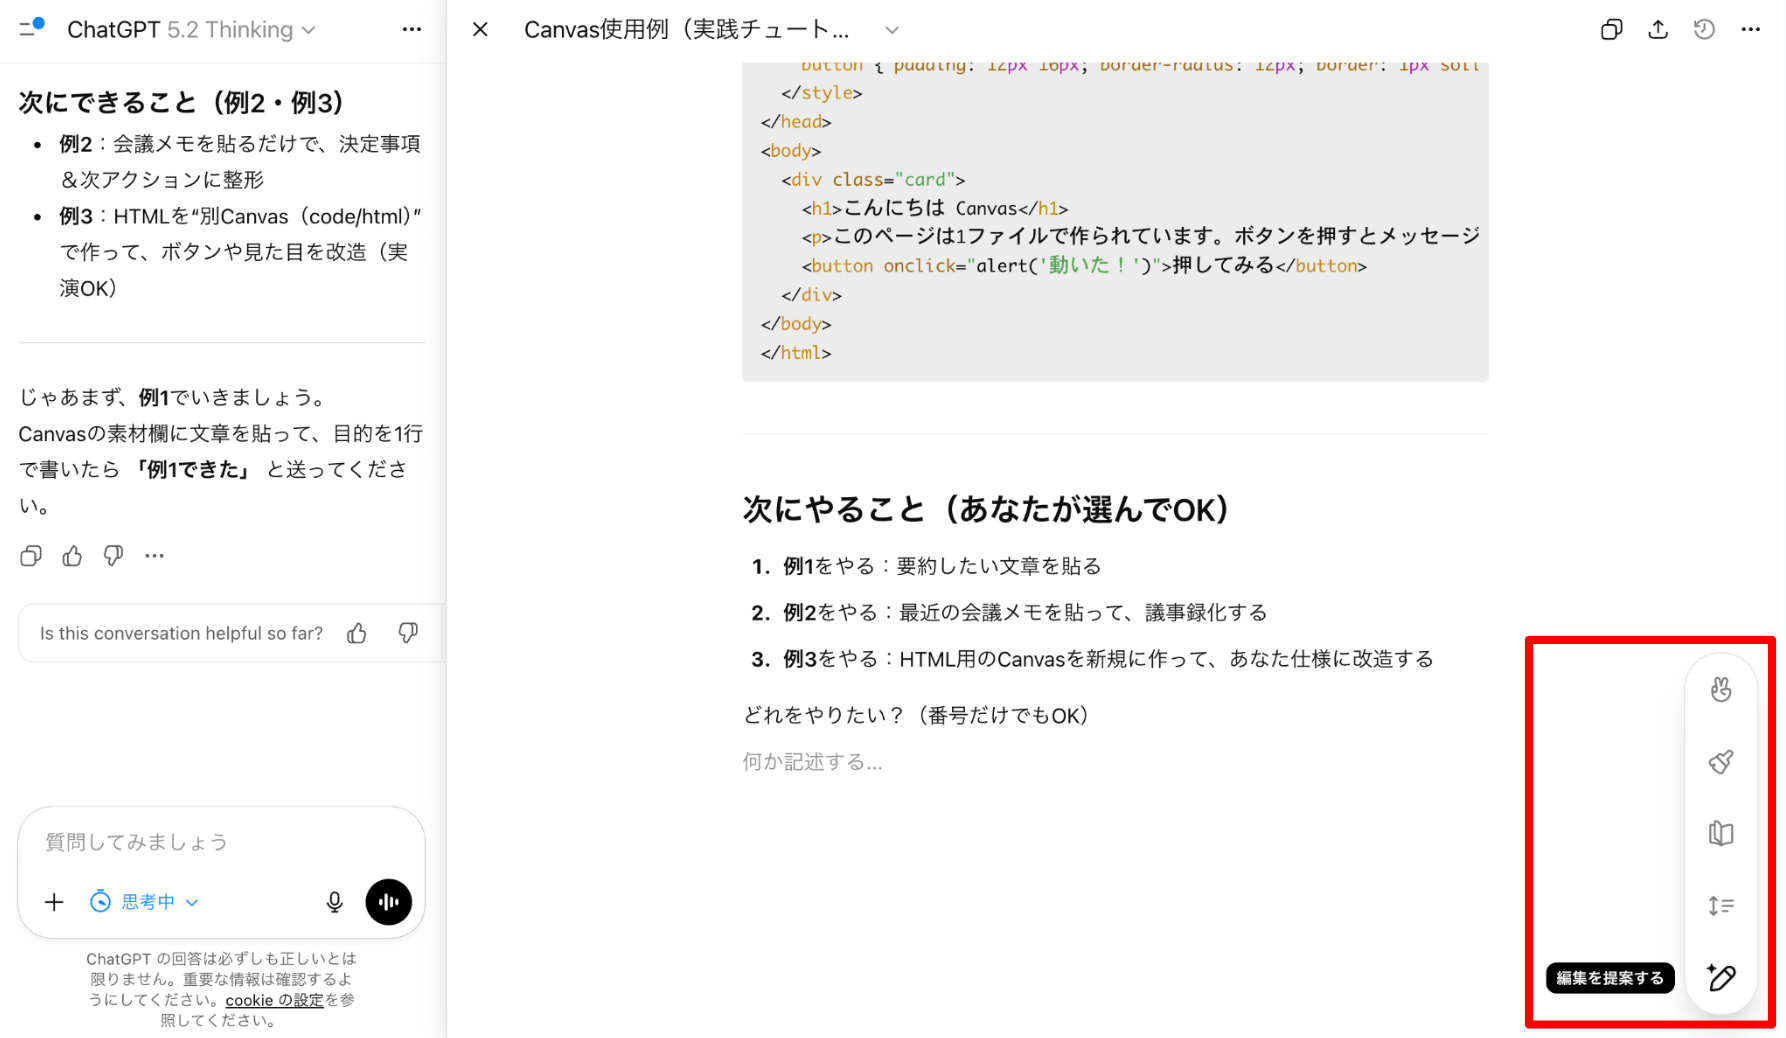The height and width of the screenshot is (1038, 1786).
Task: Start voice mode with the waveform button
Action: 388,902
